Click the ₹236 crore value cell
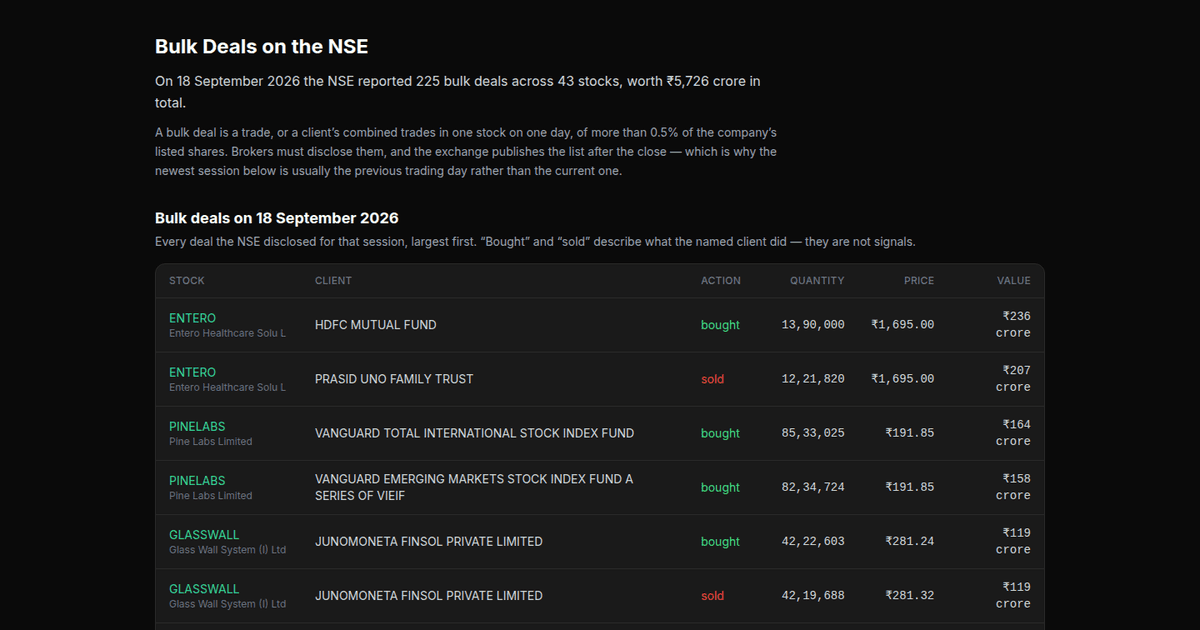The width and height of the screenshot is (1200, 630). (1013, 324)
